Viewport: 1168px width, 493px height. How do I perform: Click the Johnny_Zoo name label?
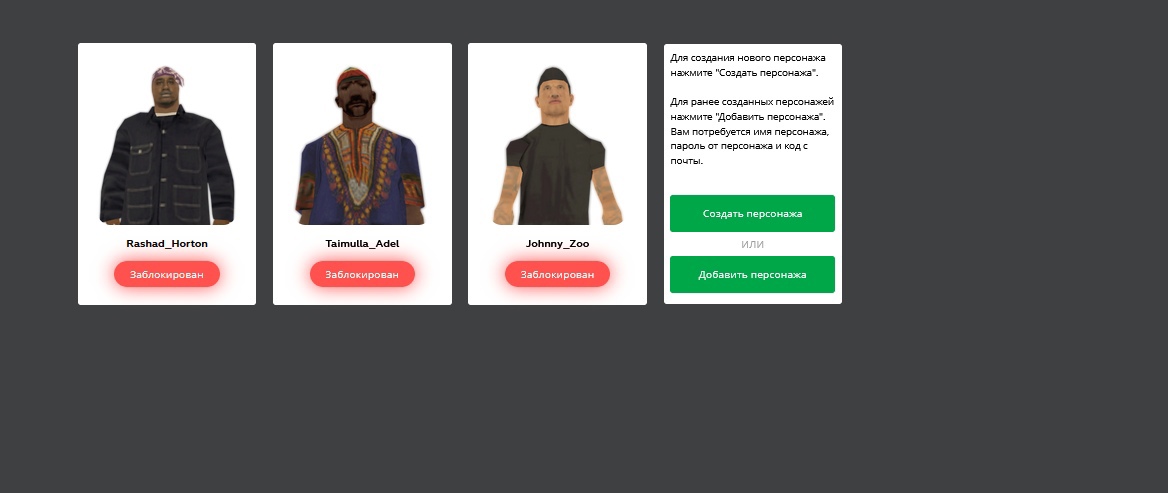(557, 244)
